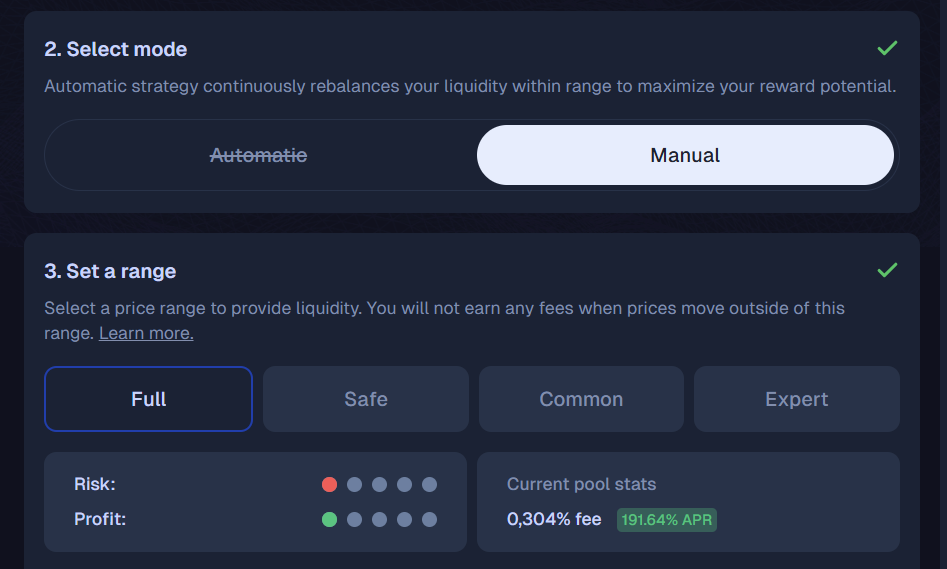Click the green first Profit indicator dot

click(329, 519)
